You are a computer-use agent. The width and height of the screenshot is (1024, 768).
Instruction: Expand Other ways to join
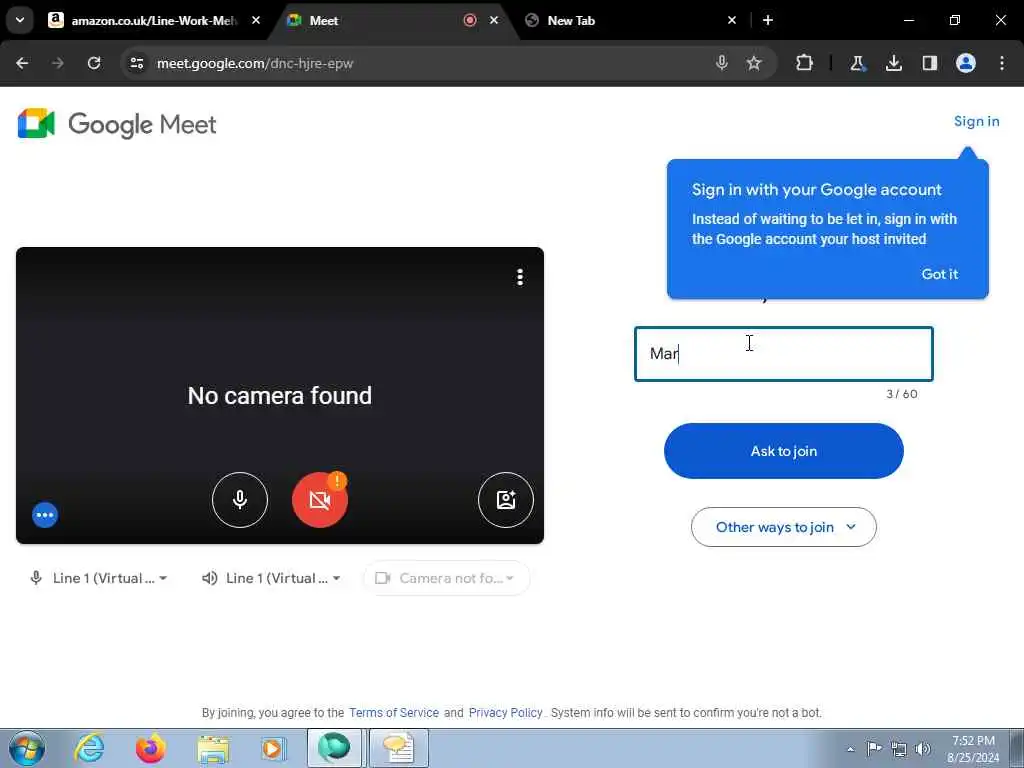[784, 527]
